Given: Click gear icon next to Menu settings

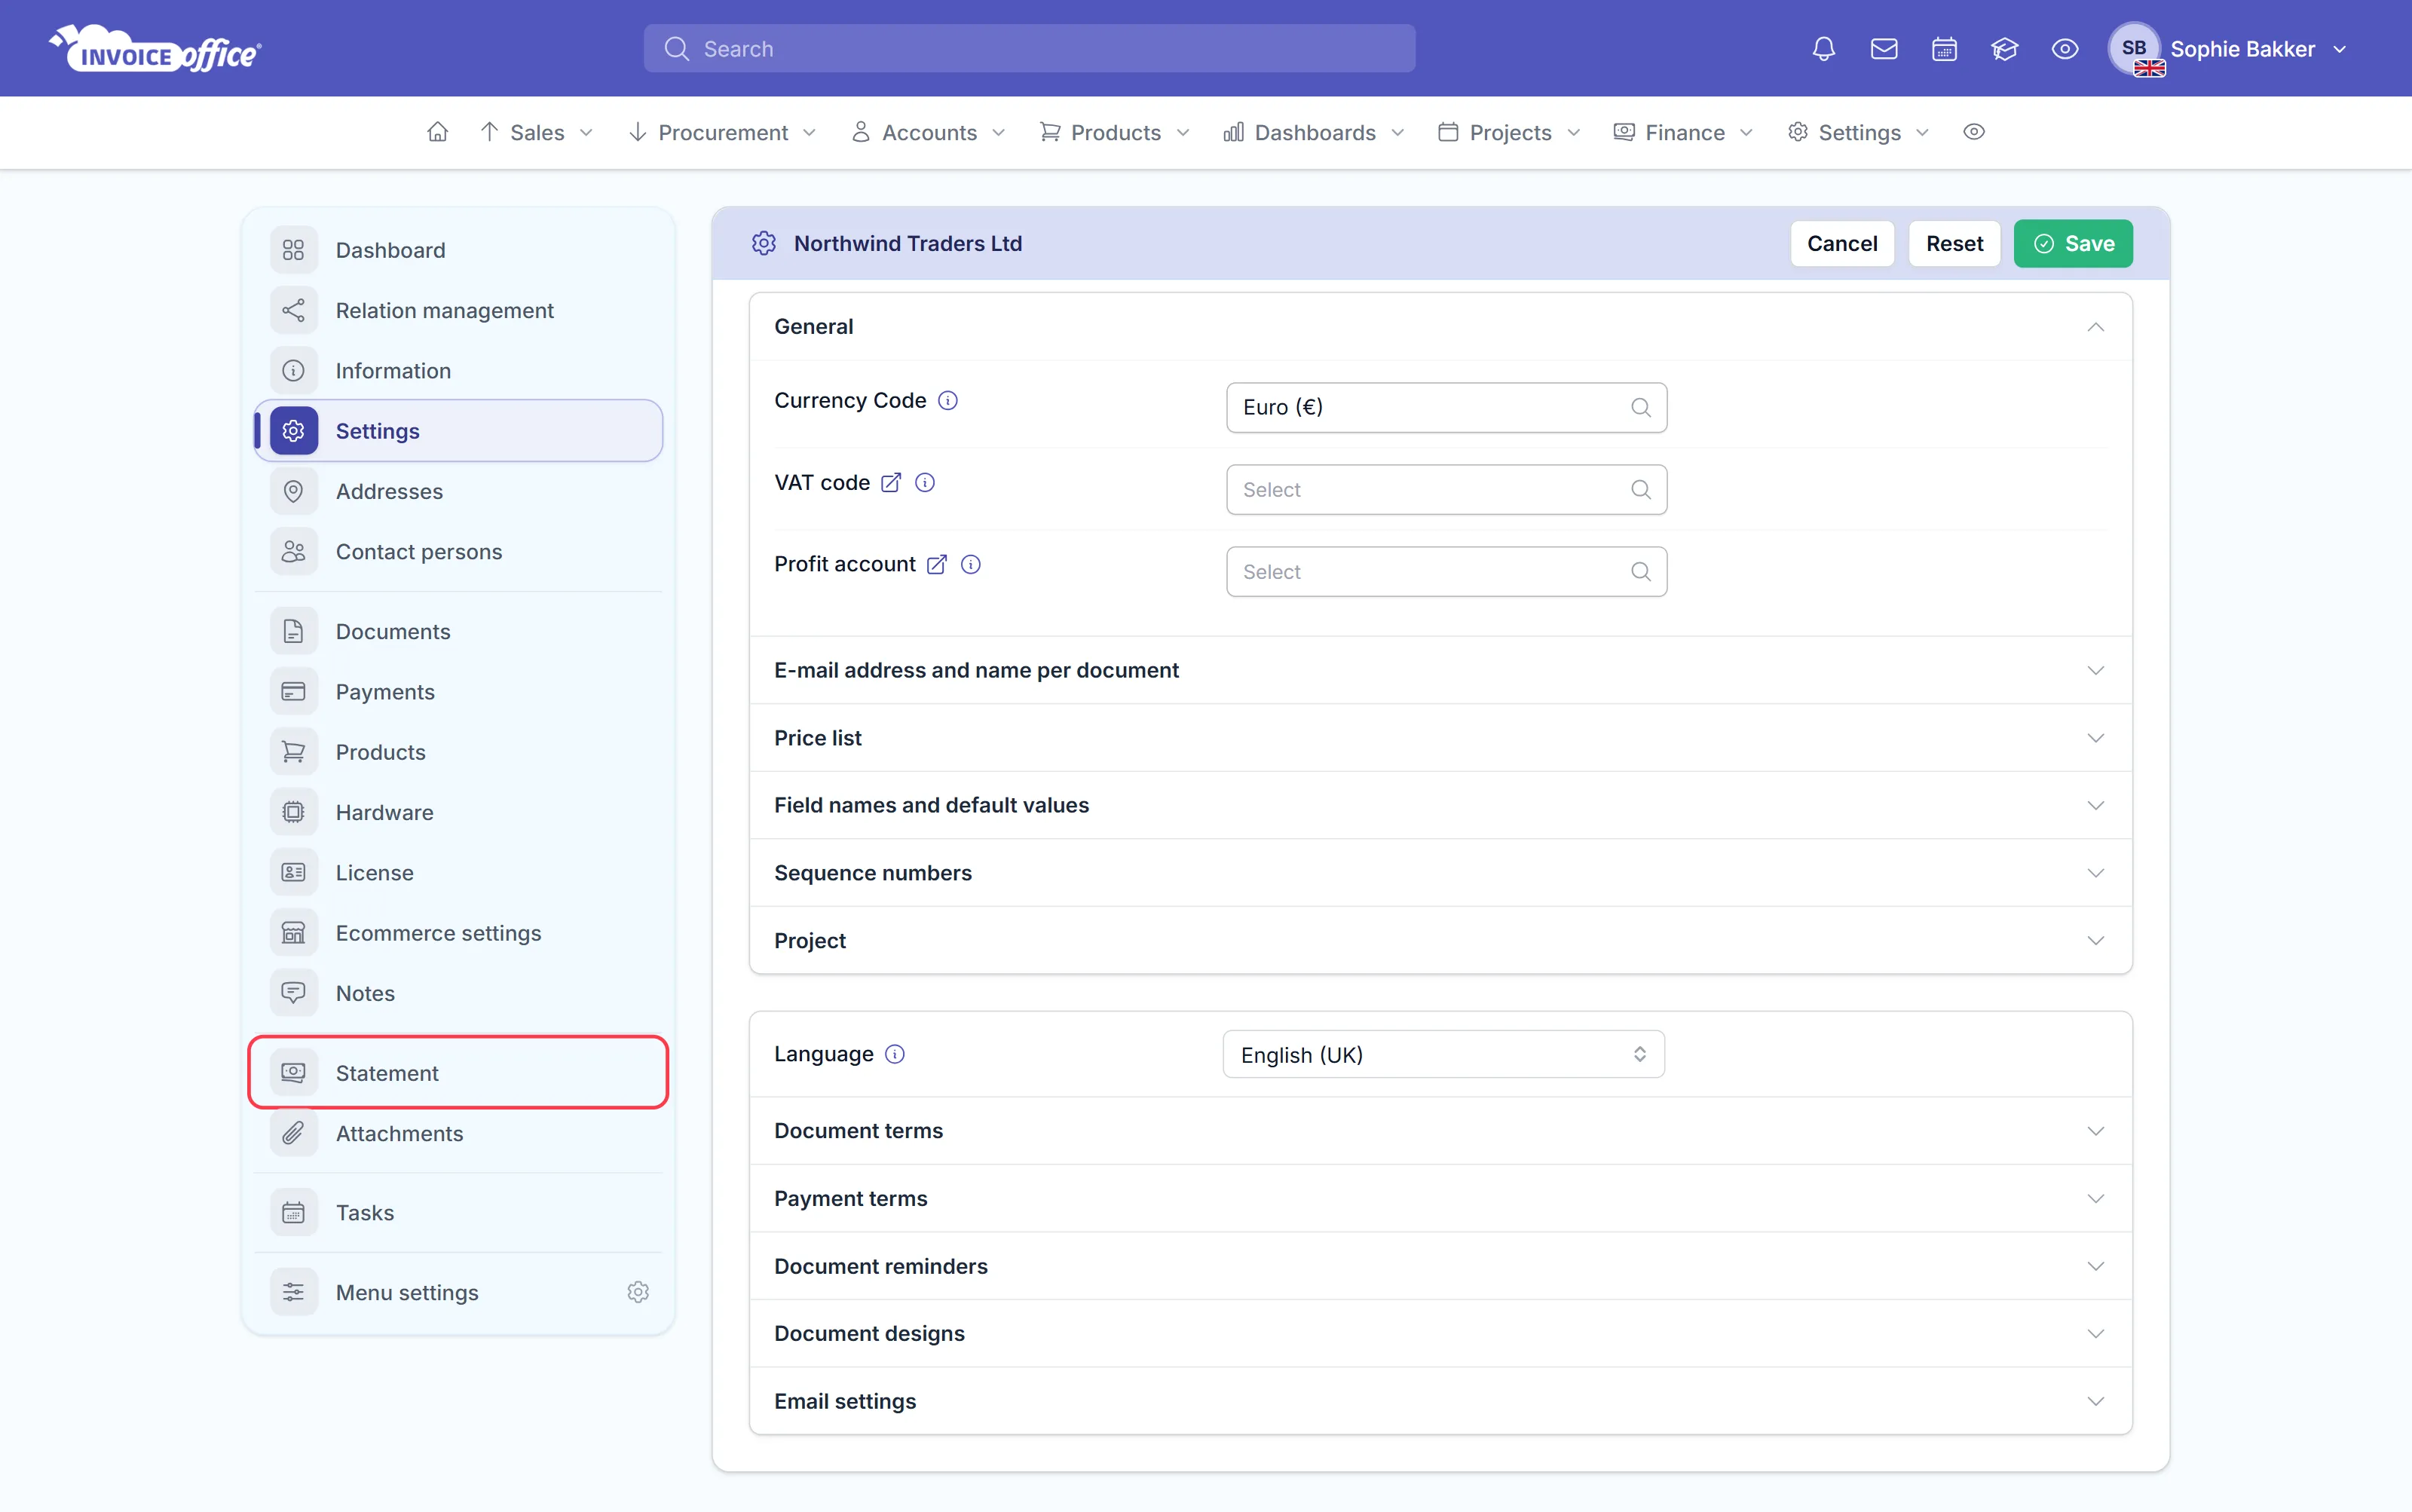Looking at the screenshot, I should [638, 1292].
